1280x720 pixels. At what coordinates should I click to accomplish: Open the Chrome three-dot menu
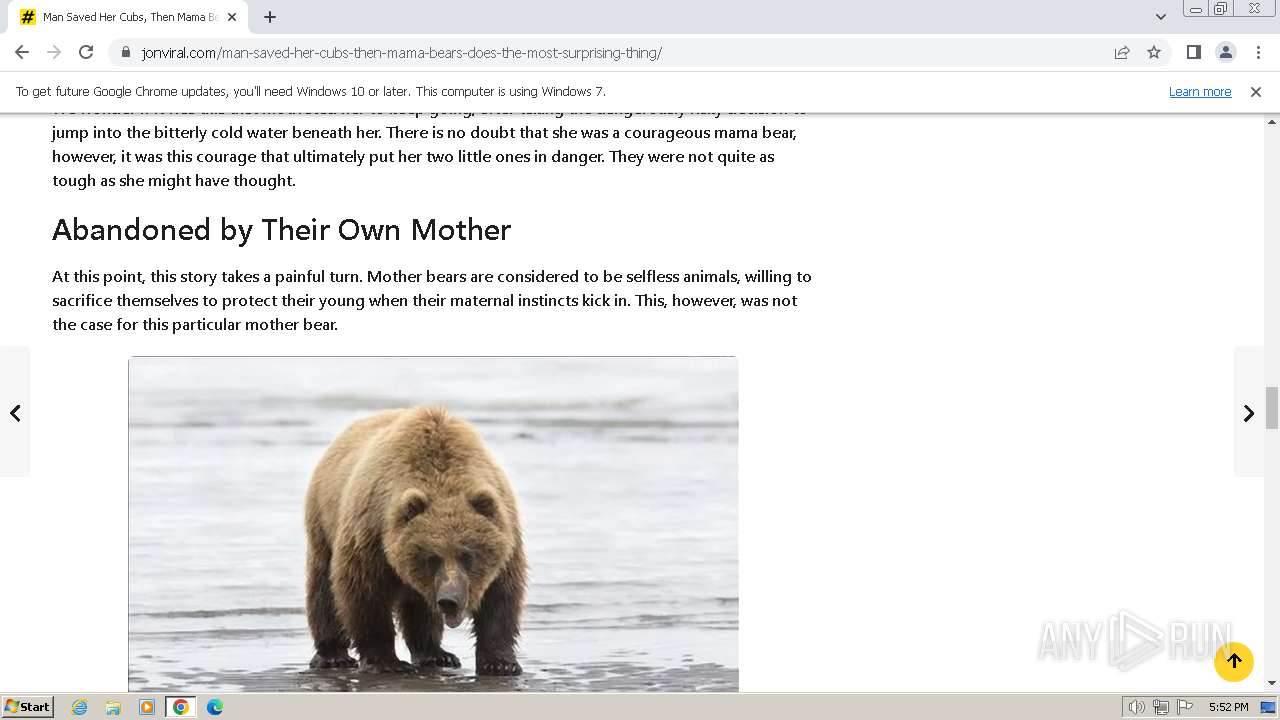tap(1257, 52)
